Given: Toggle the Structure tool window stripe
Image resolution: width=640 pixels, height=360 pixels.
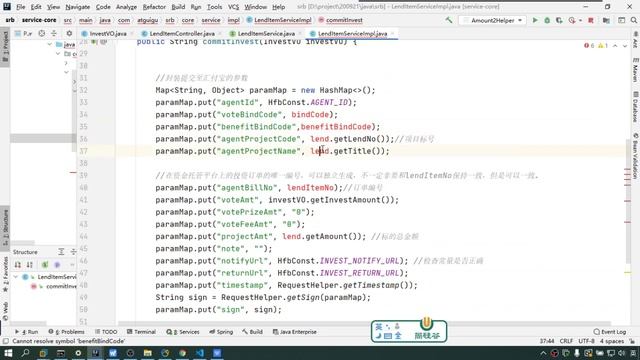Looking at the screenshot, I should click(5, 227).
